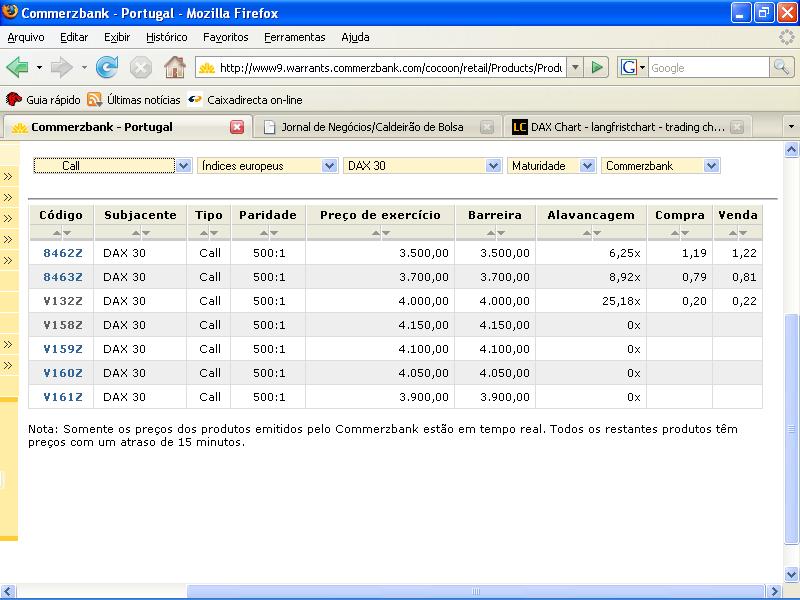
Task: Open the search engine chooser dropdown
Action: (633, 67)
